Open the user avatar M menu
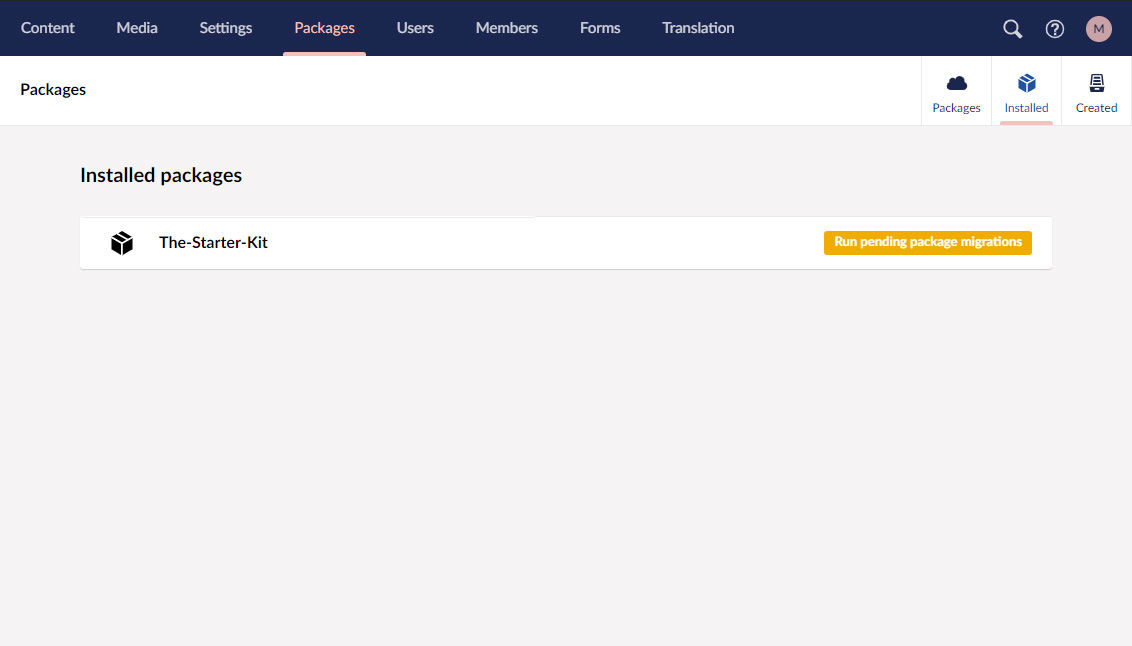Image resolution: width=1132 pixels, height=646 pixels. pos(1099,29)
